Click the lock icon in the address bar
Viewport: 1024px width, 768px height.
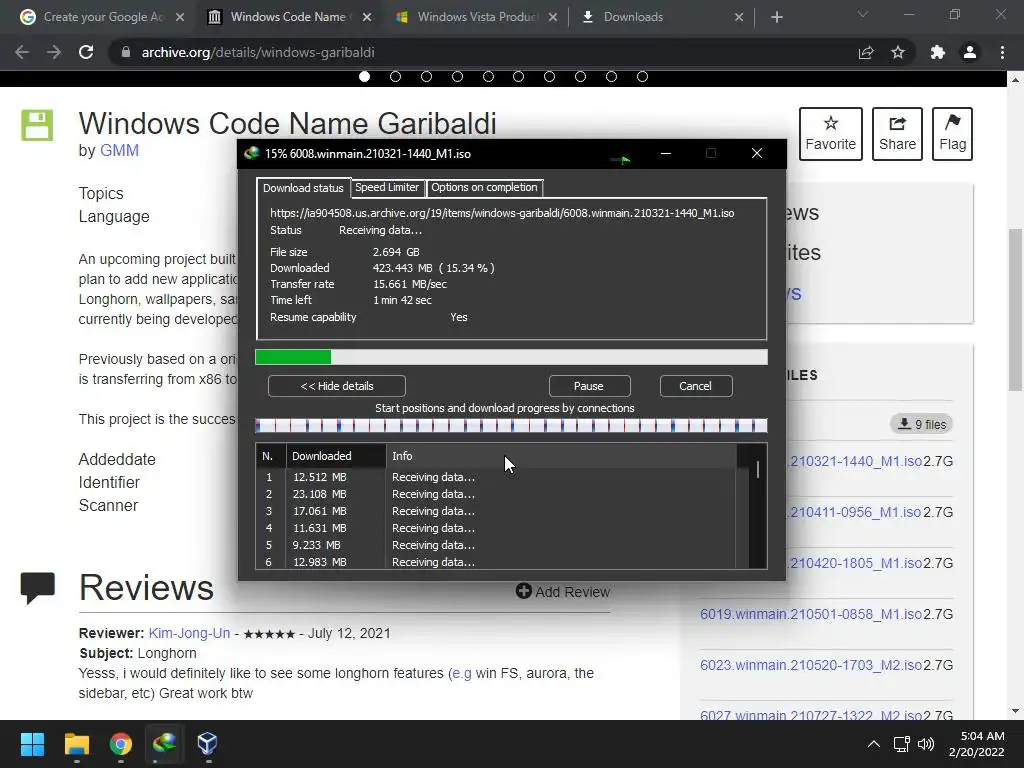(x=126, y=52)
